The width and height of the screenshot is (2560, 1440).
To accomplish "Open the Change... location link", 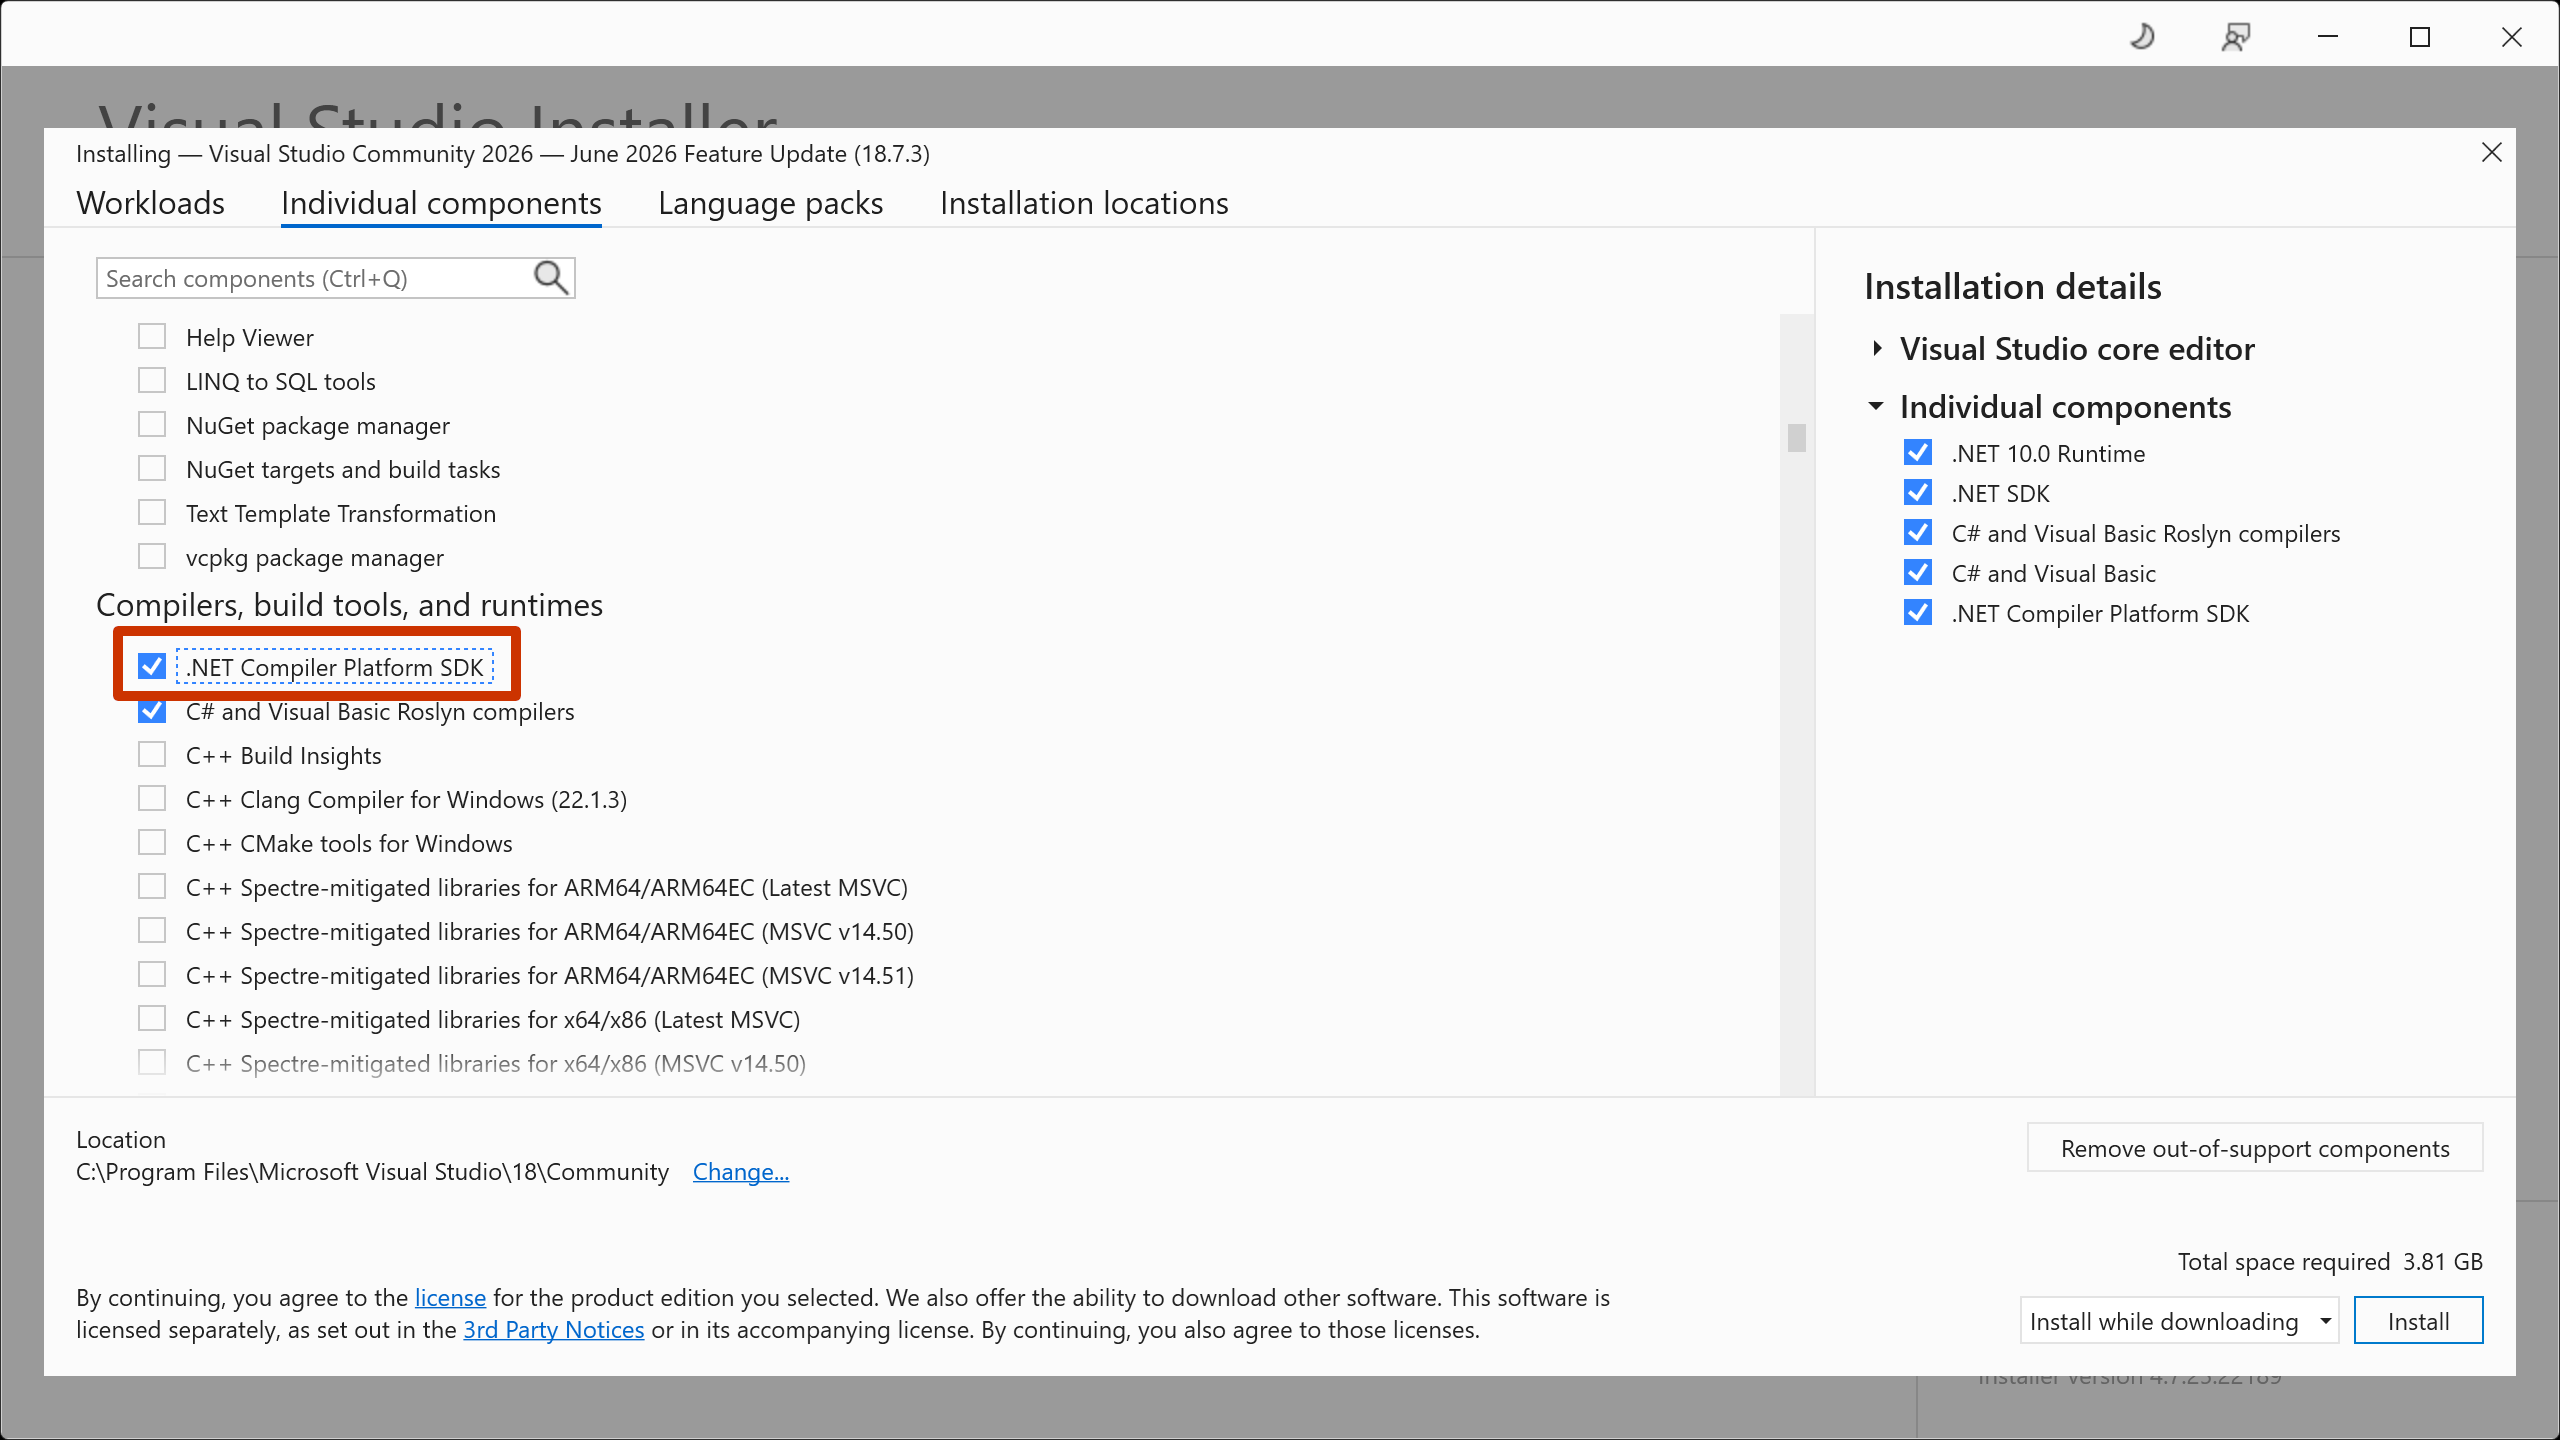I will pyautogui.click(x=741, y=1171).
